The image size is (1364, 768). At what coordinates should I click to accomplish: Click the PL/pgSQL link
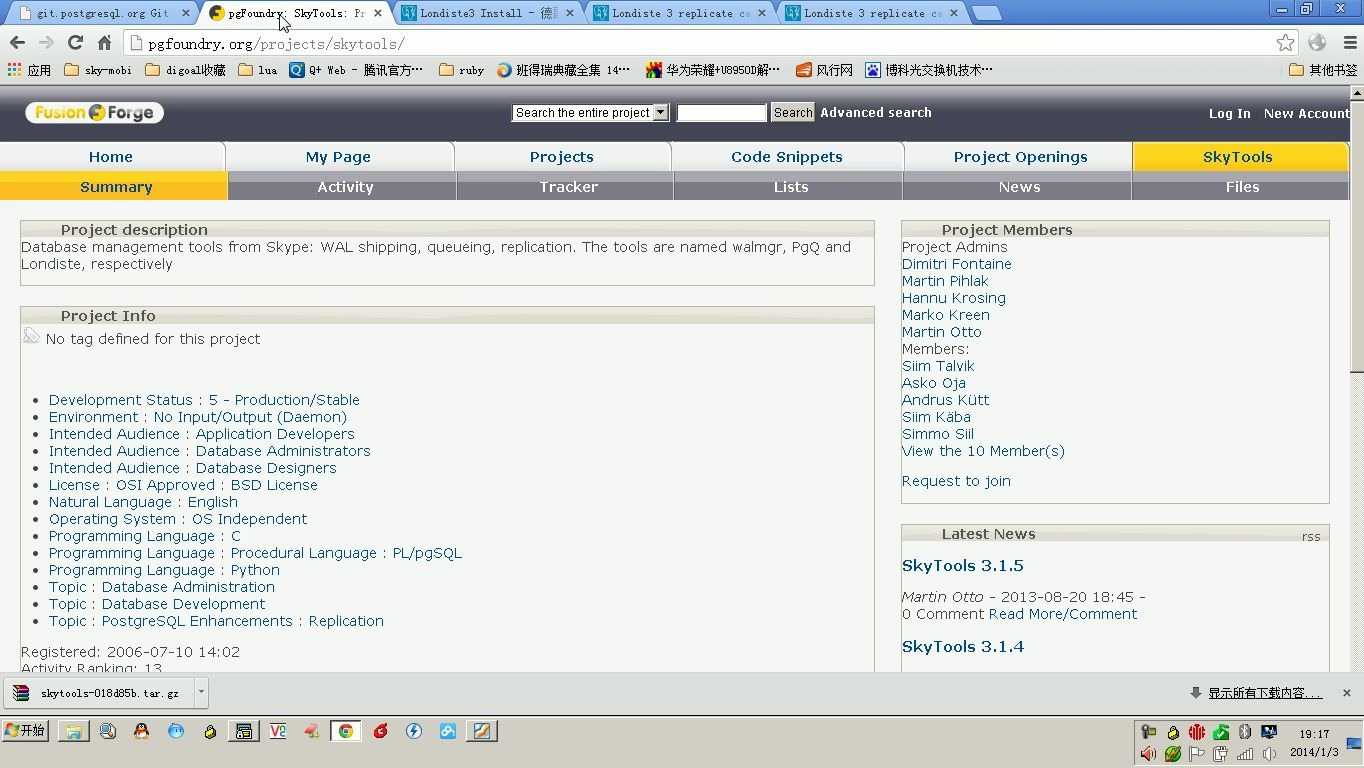427,553
